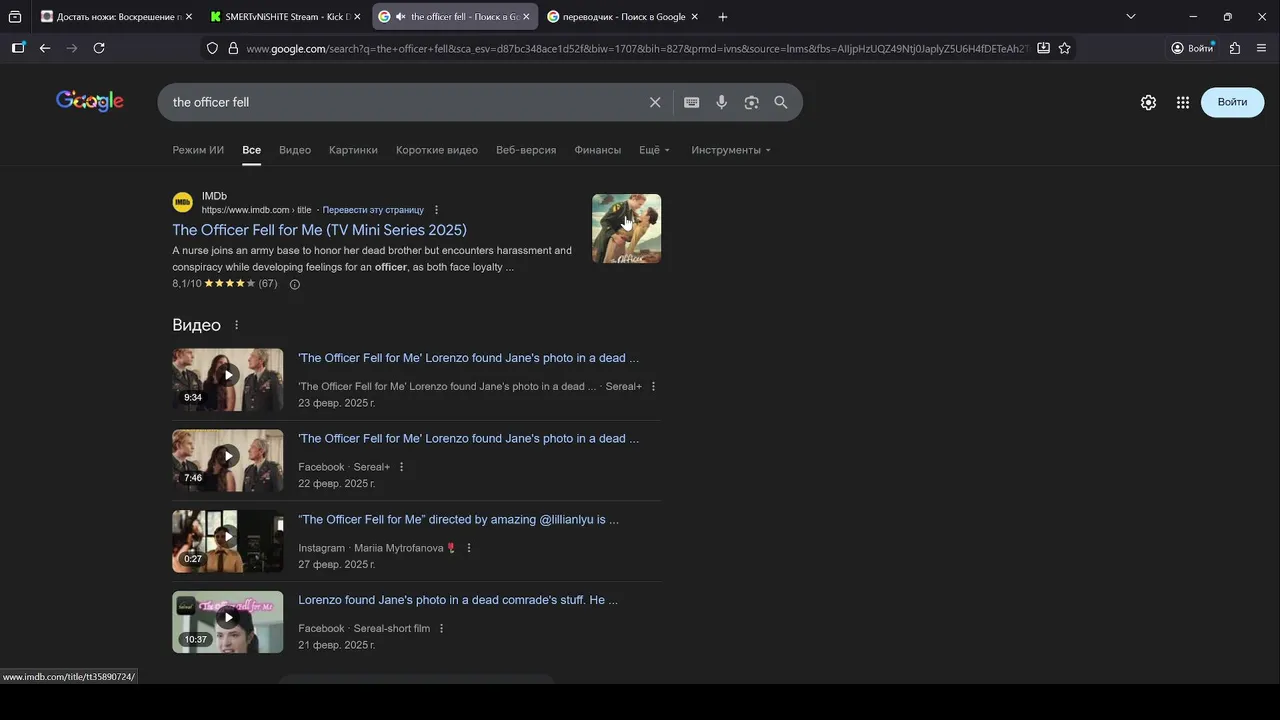Open options for Mariia Mytrofanova video
Viewport: 1280px width, 720px height.
(468, 548)
